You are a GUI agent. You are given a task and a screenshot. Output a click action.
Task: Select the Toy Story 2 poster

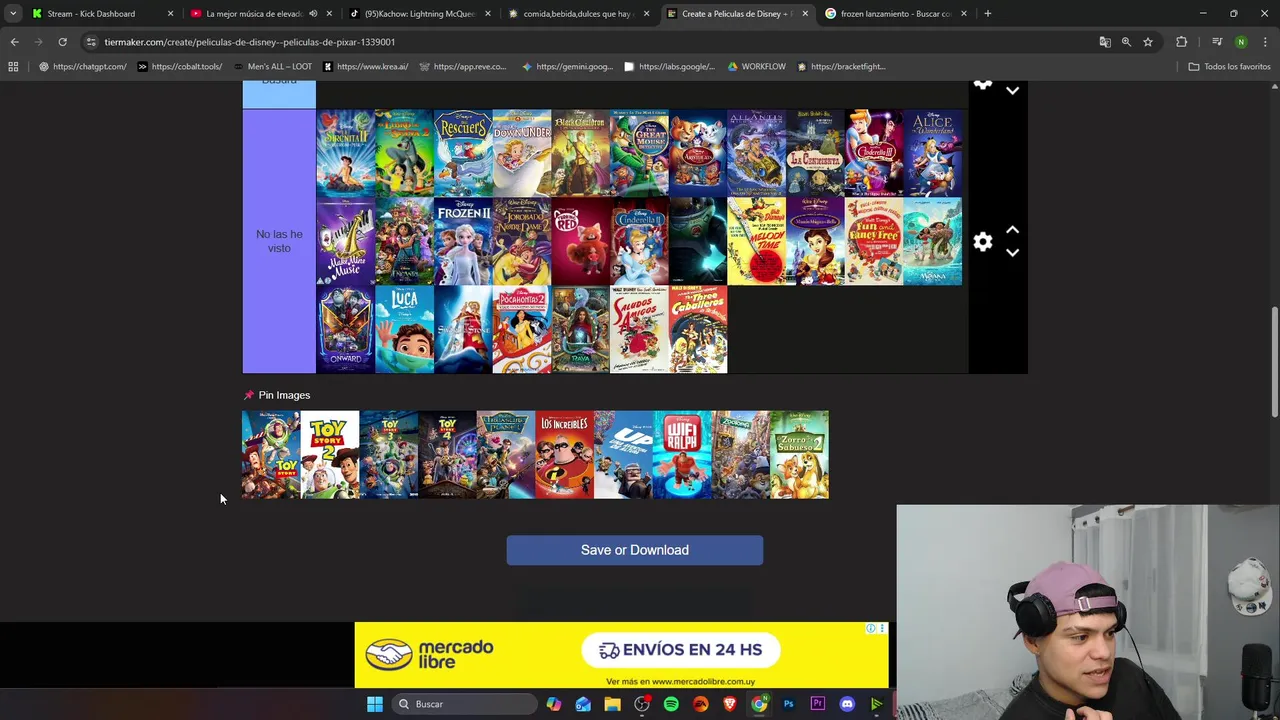pos(330,455)
